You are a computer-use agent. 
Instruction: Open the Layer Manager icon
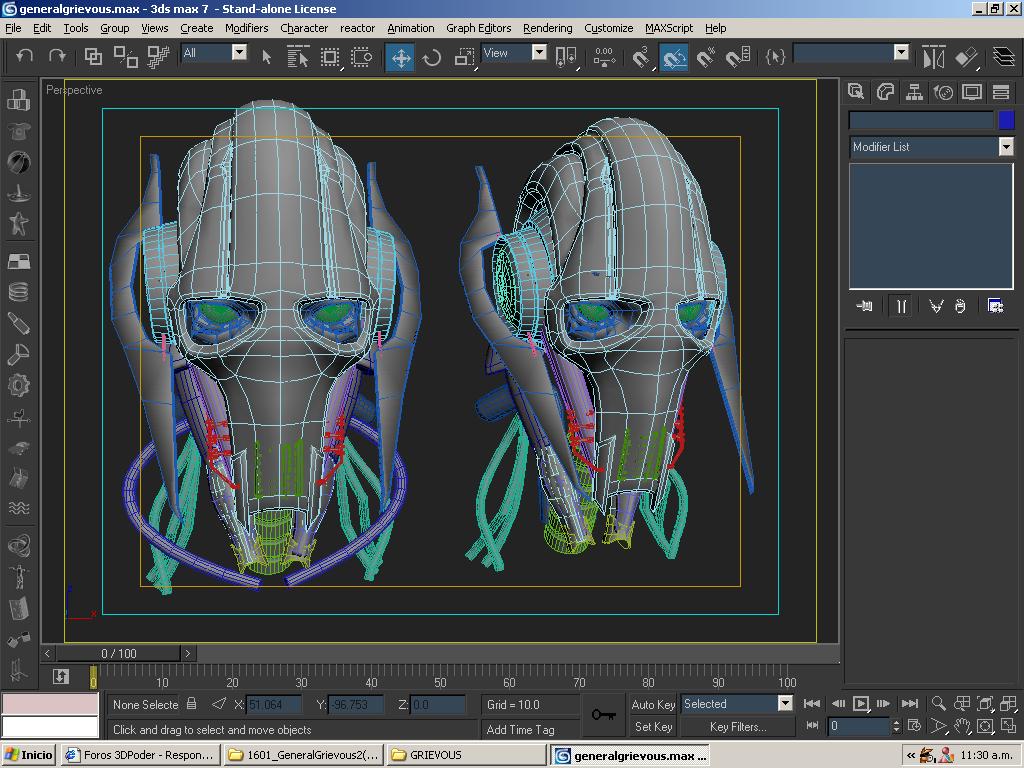tap(1003, 57)
